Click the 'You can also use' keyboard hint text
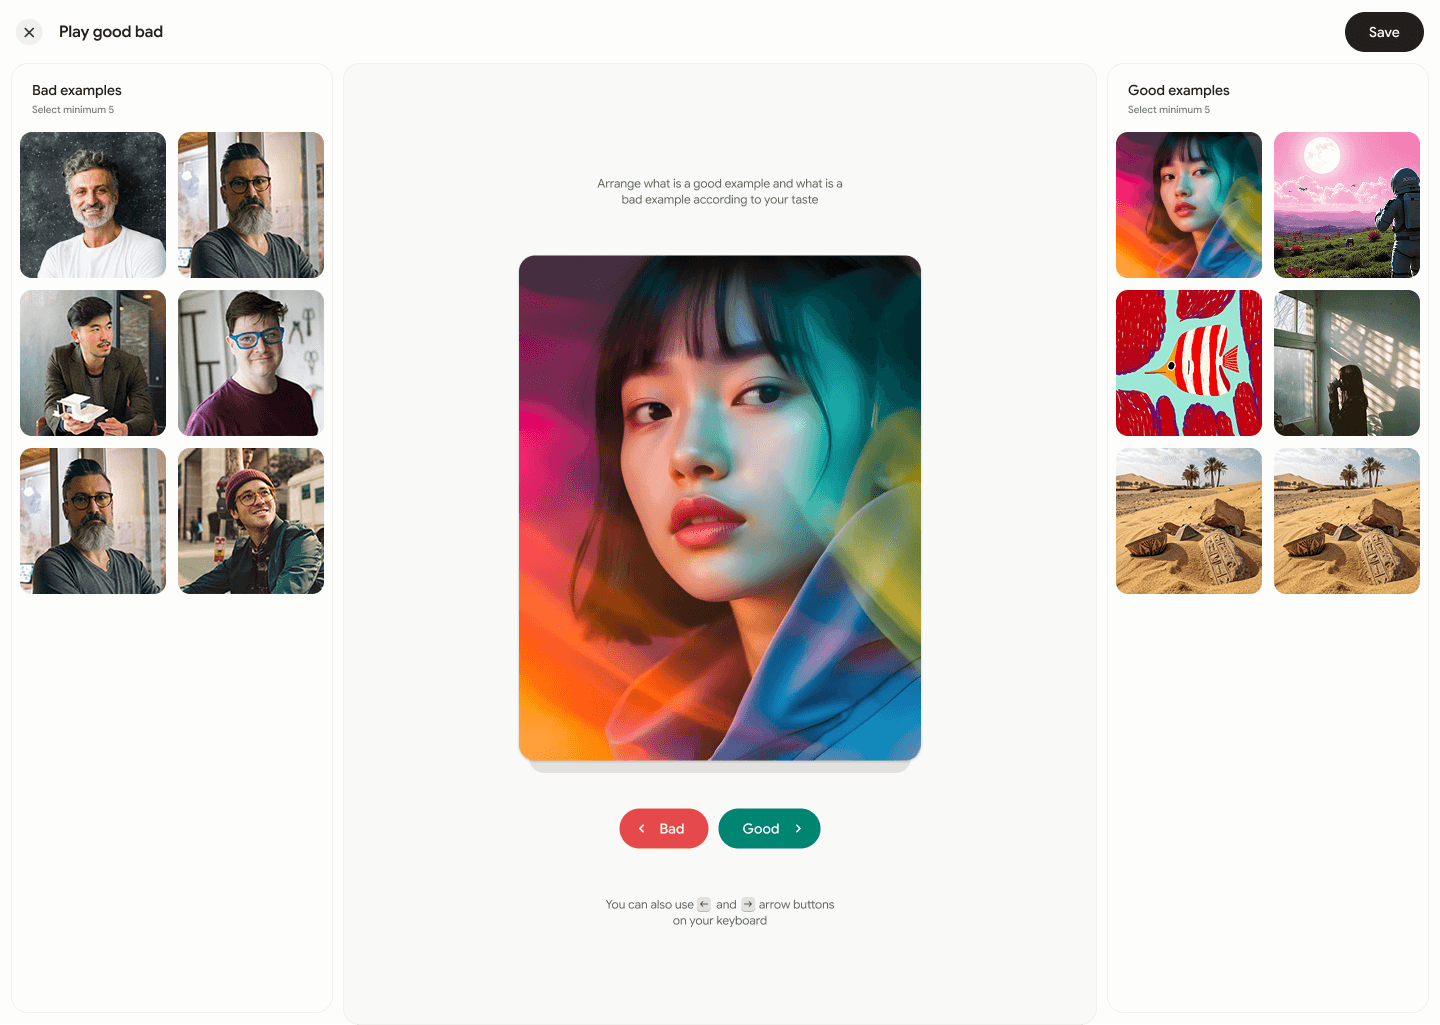This screenshot has width=1440, height=1025. (720, 912)
